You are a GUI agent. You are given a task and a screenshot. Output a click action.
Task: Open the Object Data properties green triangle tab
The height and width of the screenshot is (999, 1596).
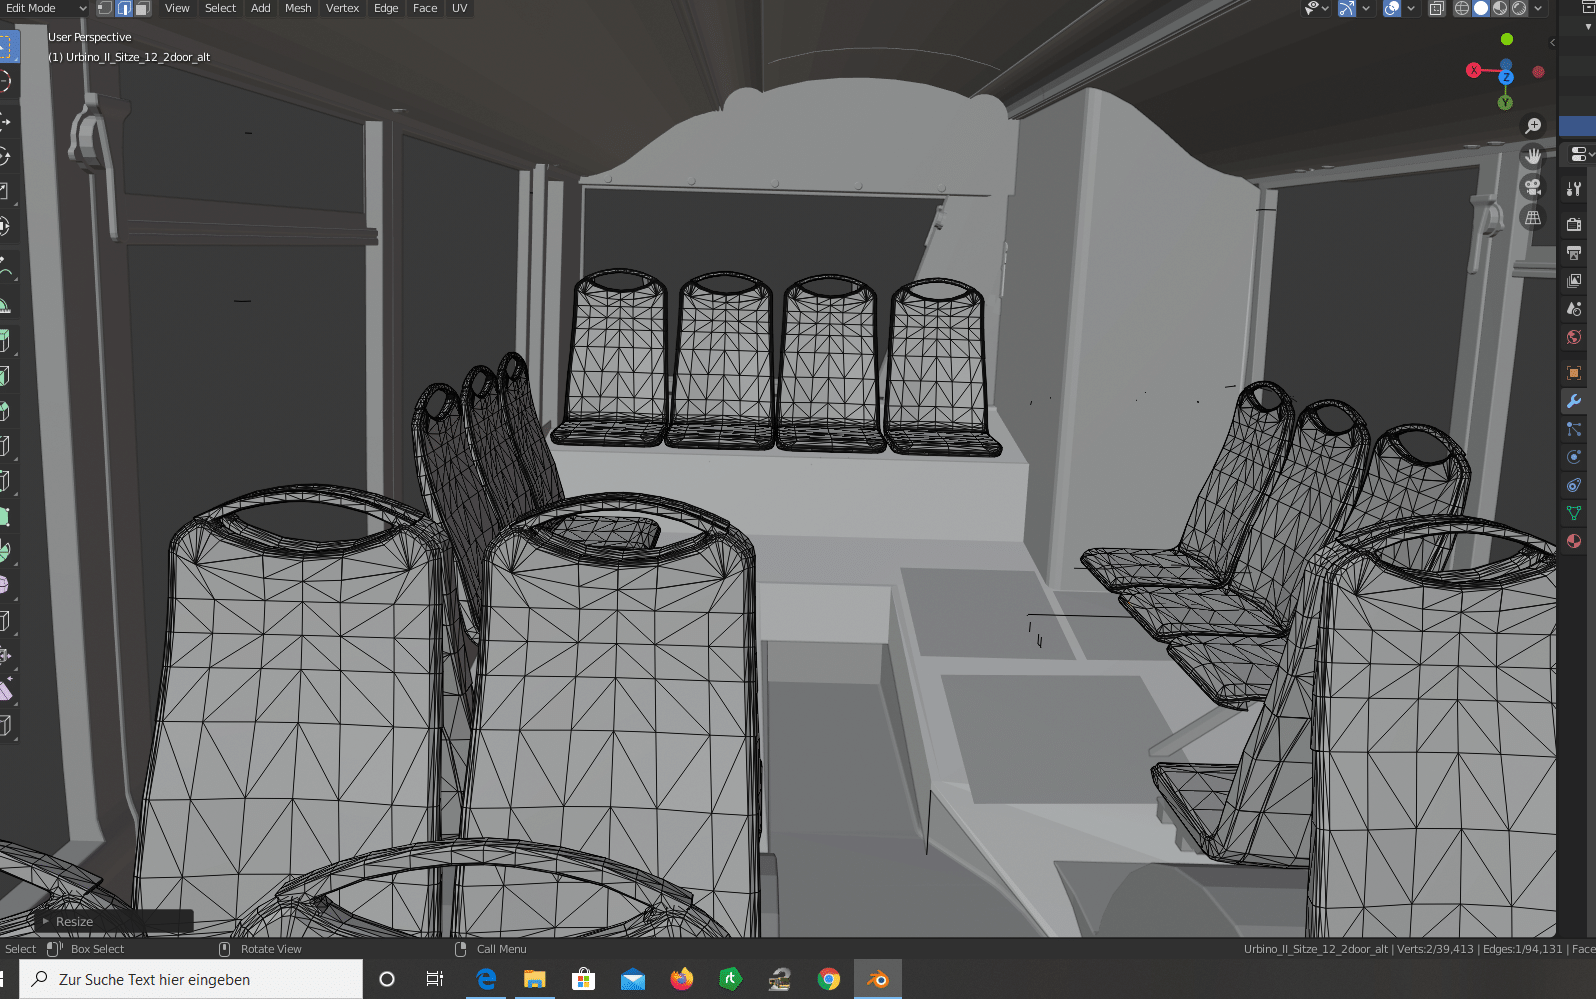[1574, 513]
